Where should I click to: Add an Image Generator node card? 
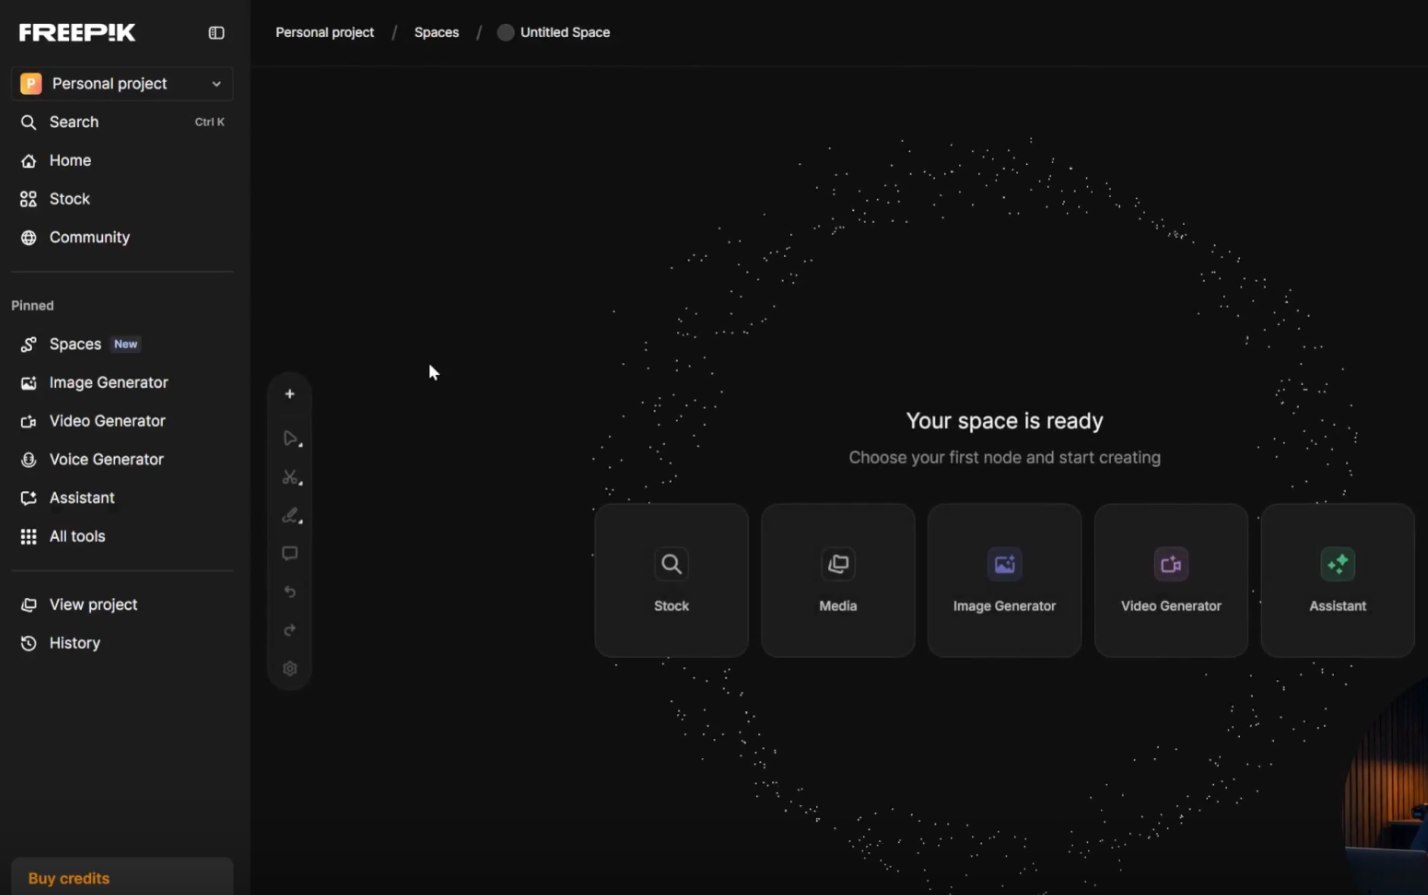[x=1004, y=581]
